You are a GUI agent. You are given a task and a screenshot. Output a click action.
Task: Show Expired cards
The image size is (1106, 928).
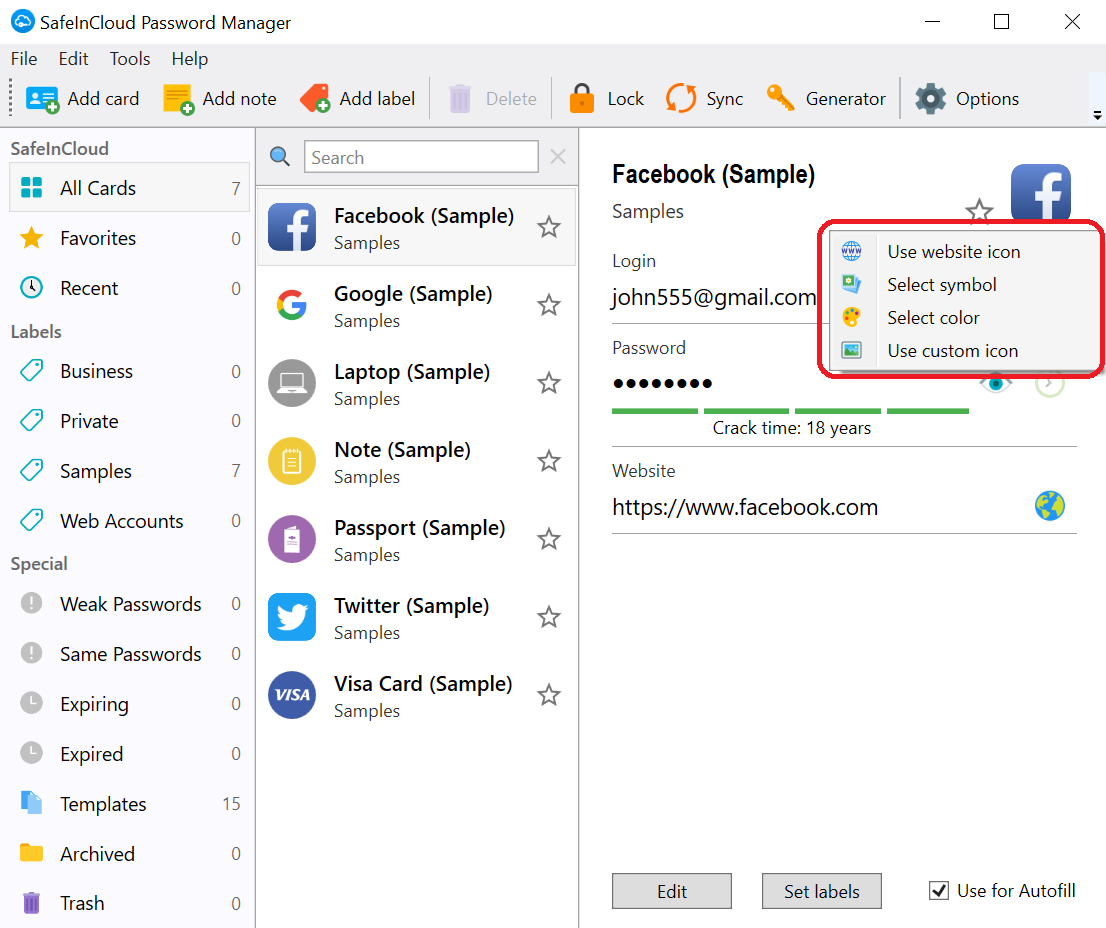(x=129, y=754)
